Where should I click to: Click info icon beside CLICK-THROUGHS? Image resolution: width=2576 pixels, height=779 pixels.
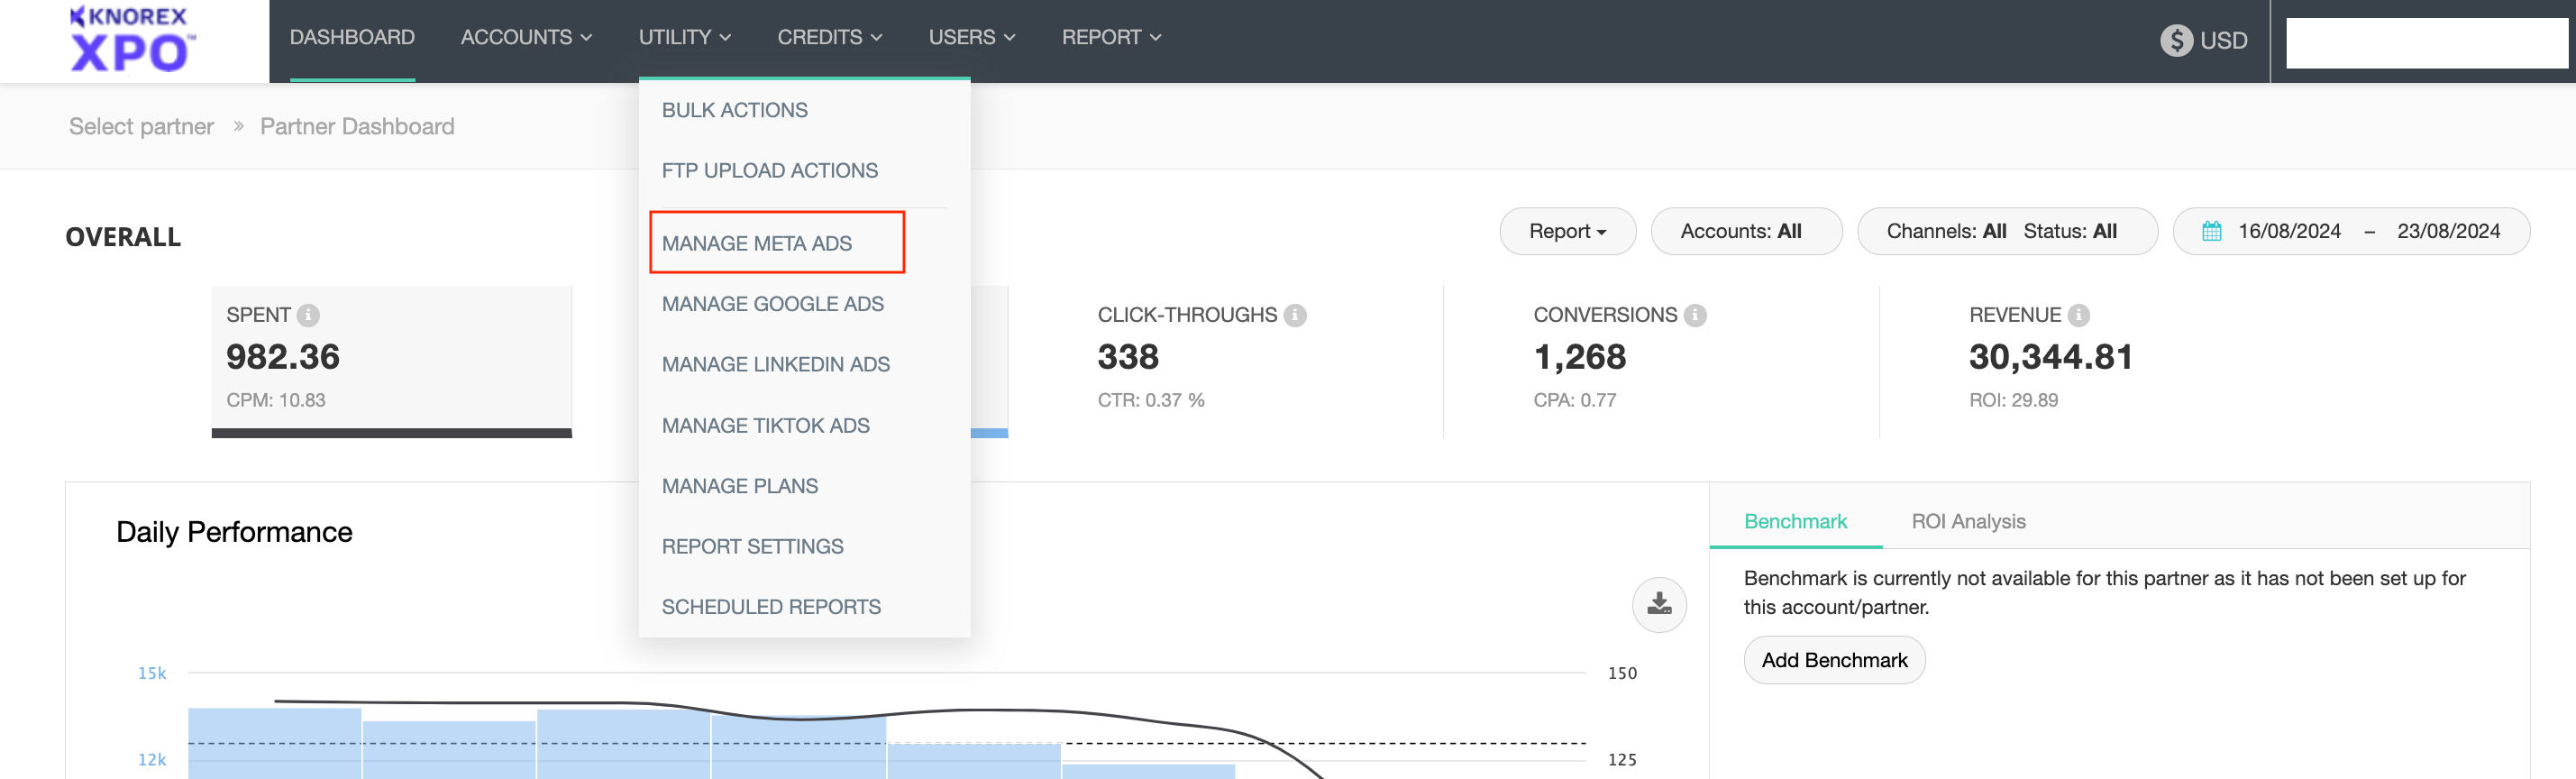[1295, 315]
